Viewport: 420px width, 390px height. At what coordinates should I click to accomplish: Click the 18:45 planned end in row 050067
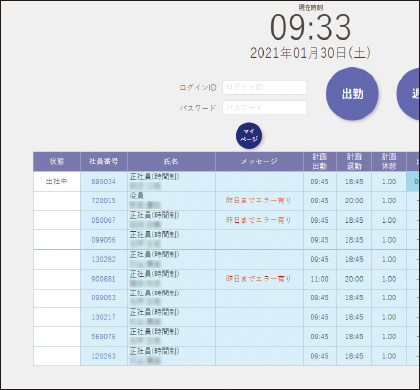click(x=354, y=220)
